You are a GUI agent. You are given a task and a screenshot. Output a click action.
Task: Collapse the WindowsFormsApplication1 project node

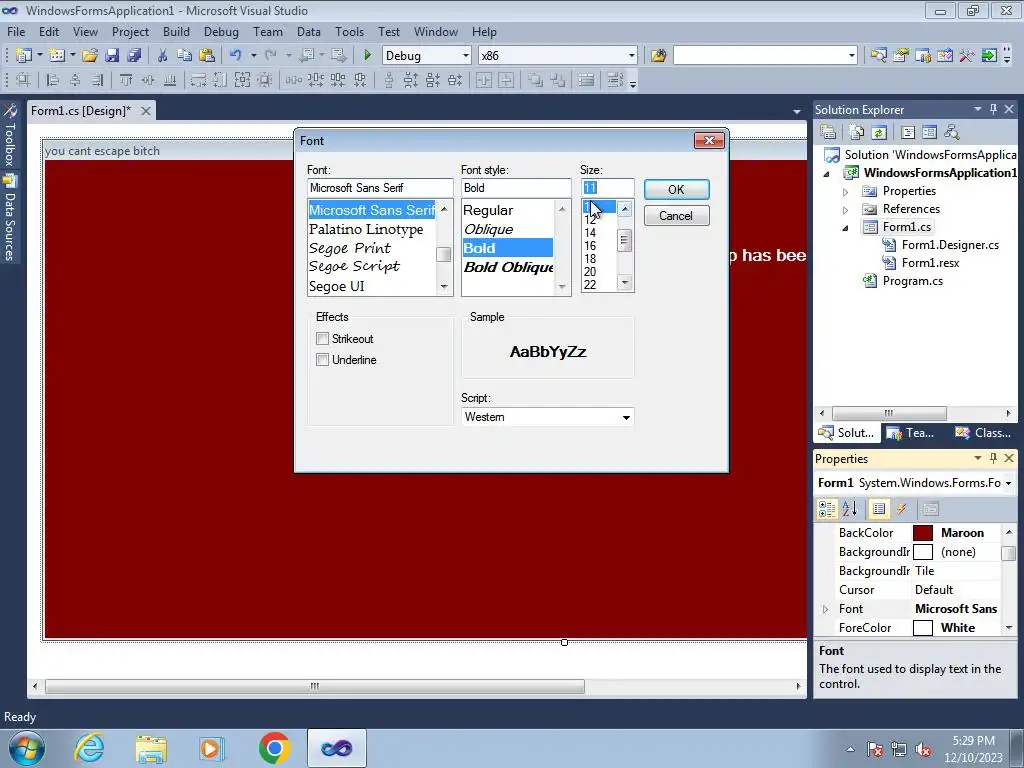(826, 174)
